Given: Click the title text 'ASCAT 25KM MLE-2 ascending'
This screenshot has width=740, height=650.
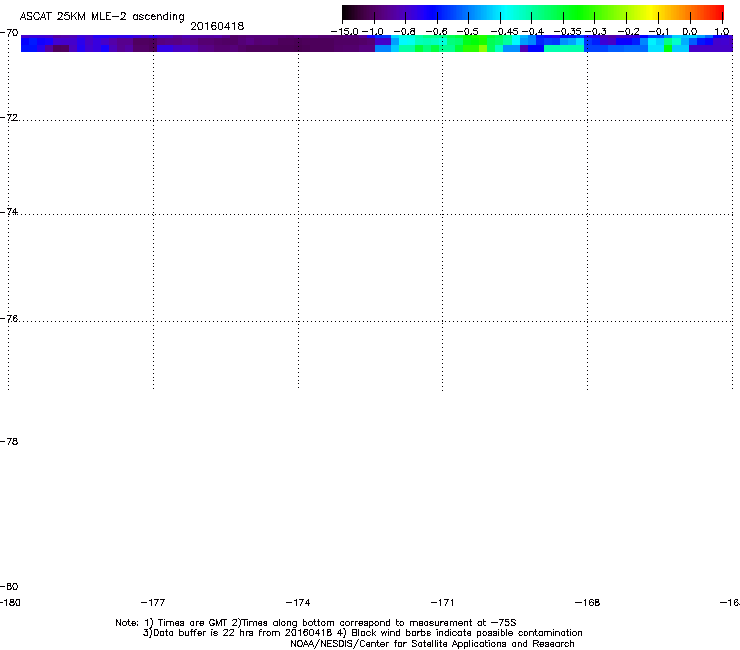Looking at the screenshot, I should click(102, 17).
